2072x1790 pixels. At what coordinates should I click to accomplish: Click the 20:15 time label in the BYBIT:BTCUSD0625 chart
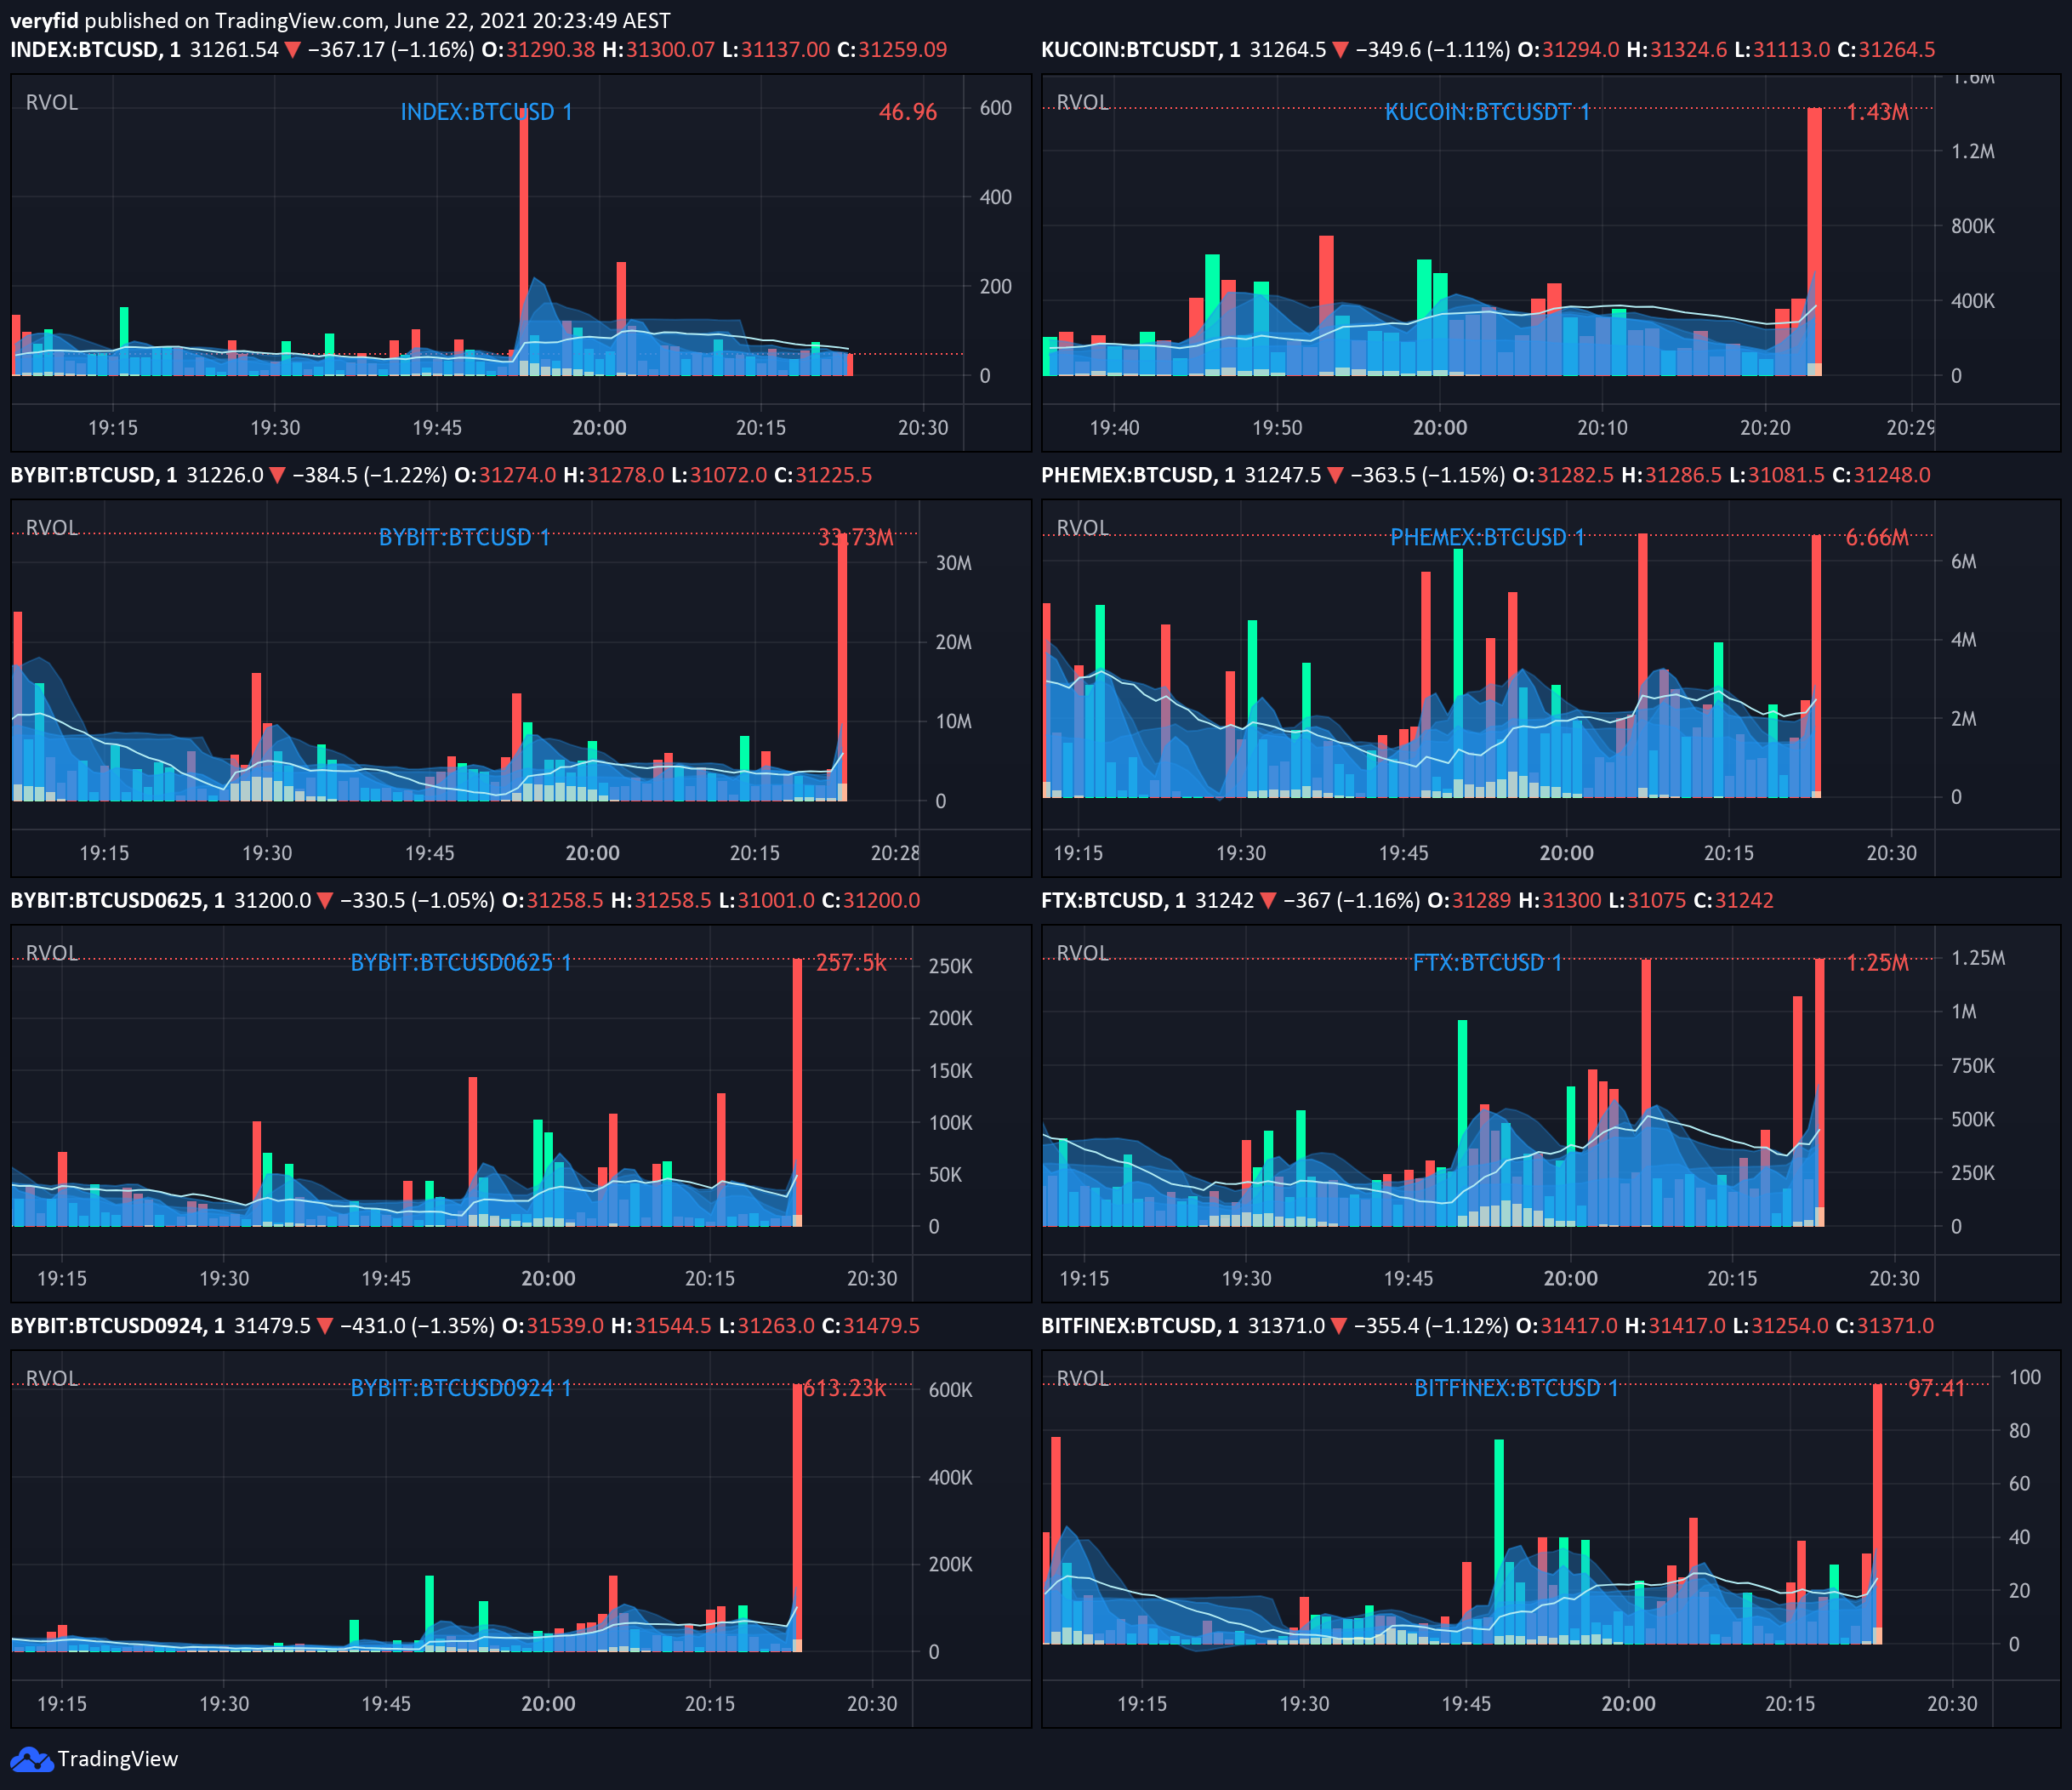coord(710,1278)
